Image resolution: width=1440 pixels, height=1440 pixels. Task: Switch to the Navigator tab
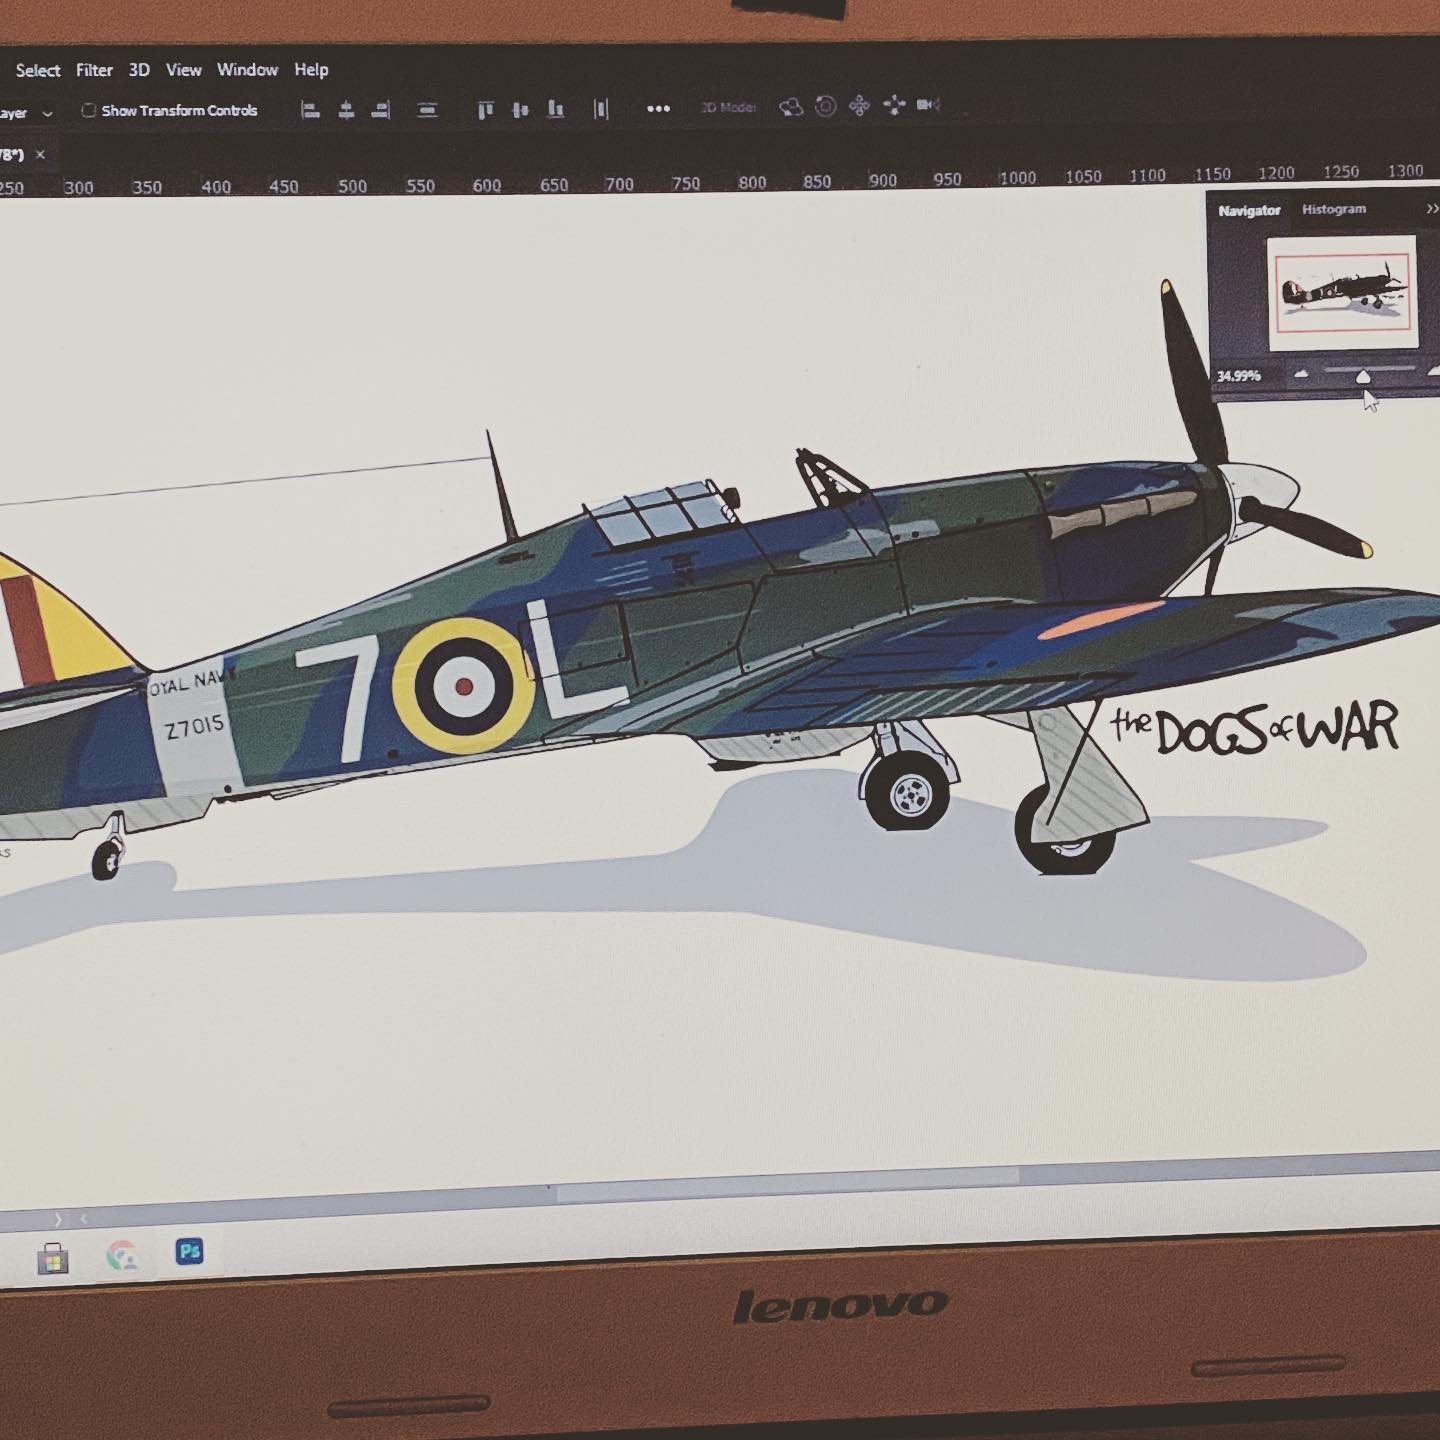tap(1249, 211)
